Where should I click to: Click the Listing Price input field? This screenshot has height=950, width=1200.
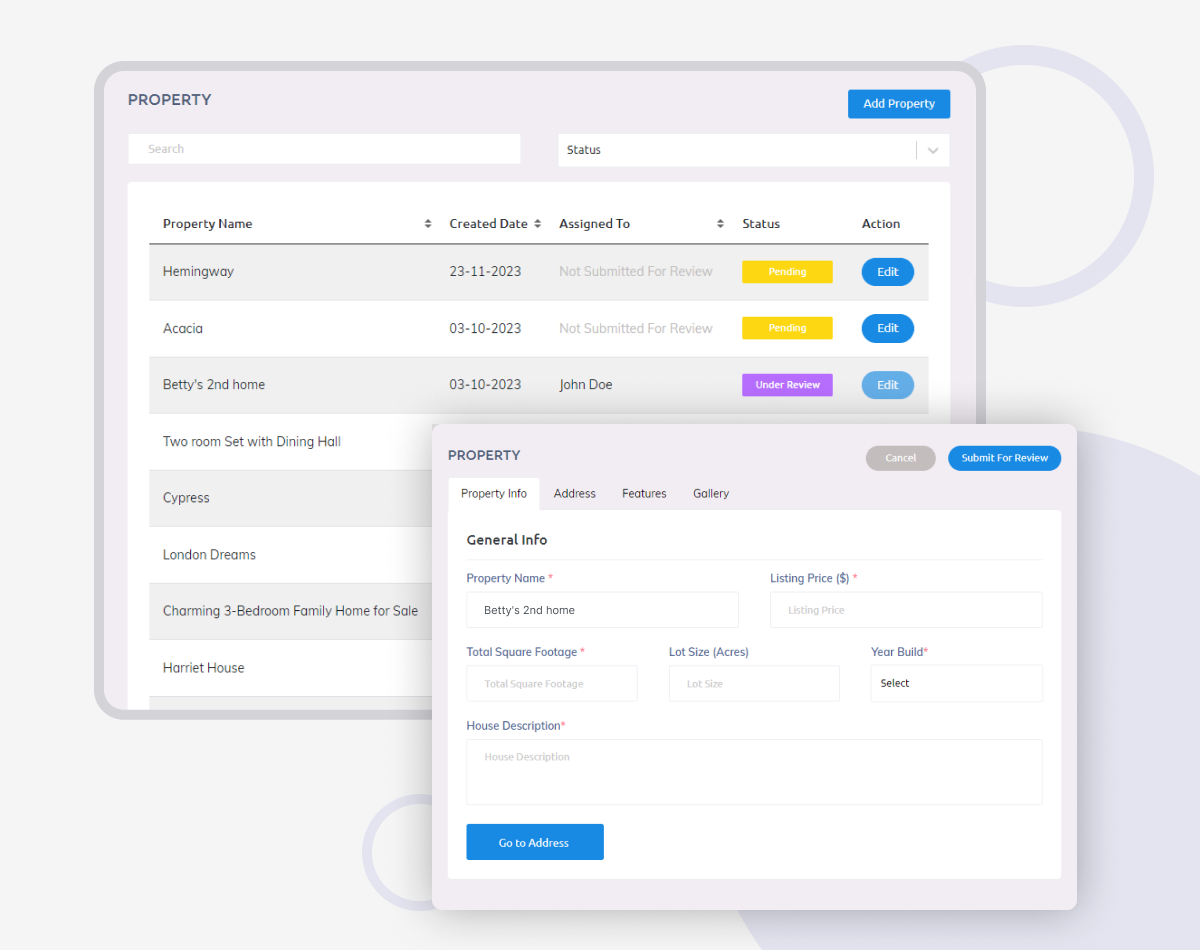tap(906, 610)
